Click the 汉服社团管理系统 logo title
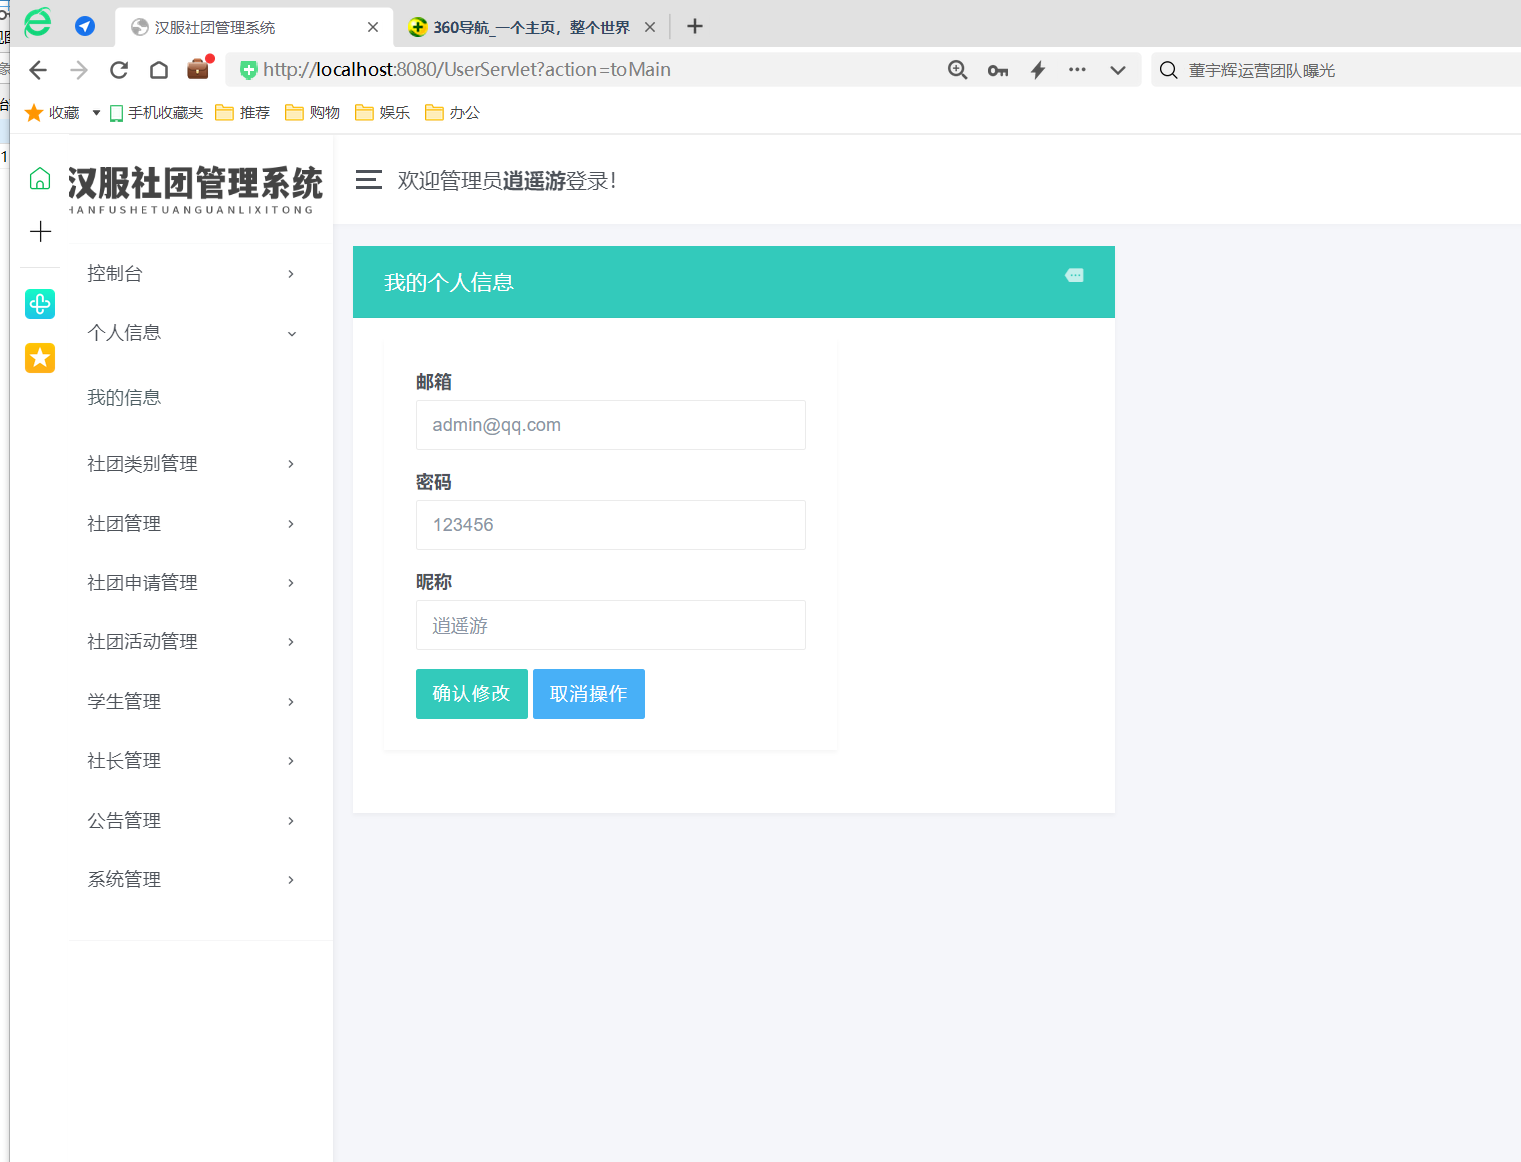Screen dimensions: 1521x1162 [195, 189]
